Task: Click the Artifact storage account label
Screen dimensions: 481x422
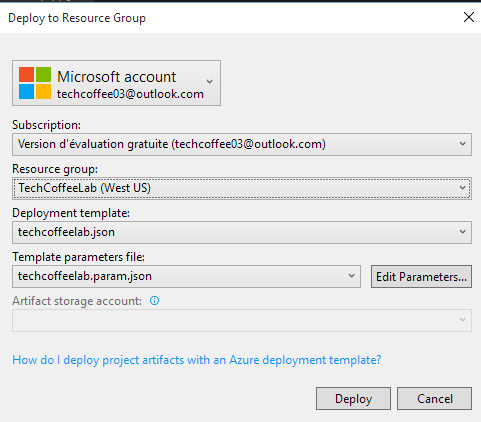Action: coord(77,301)
